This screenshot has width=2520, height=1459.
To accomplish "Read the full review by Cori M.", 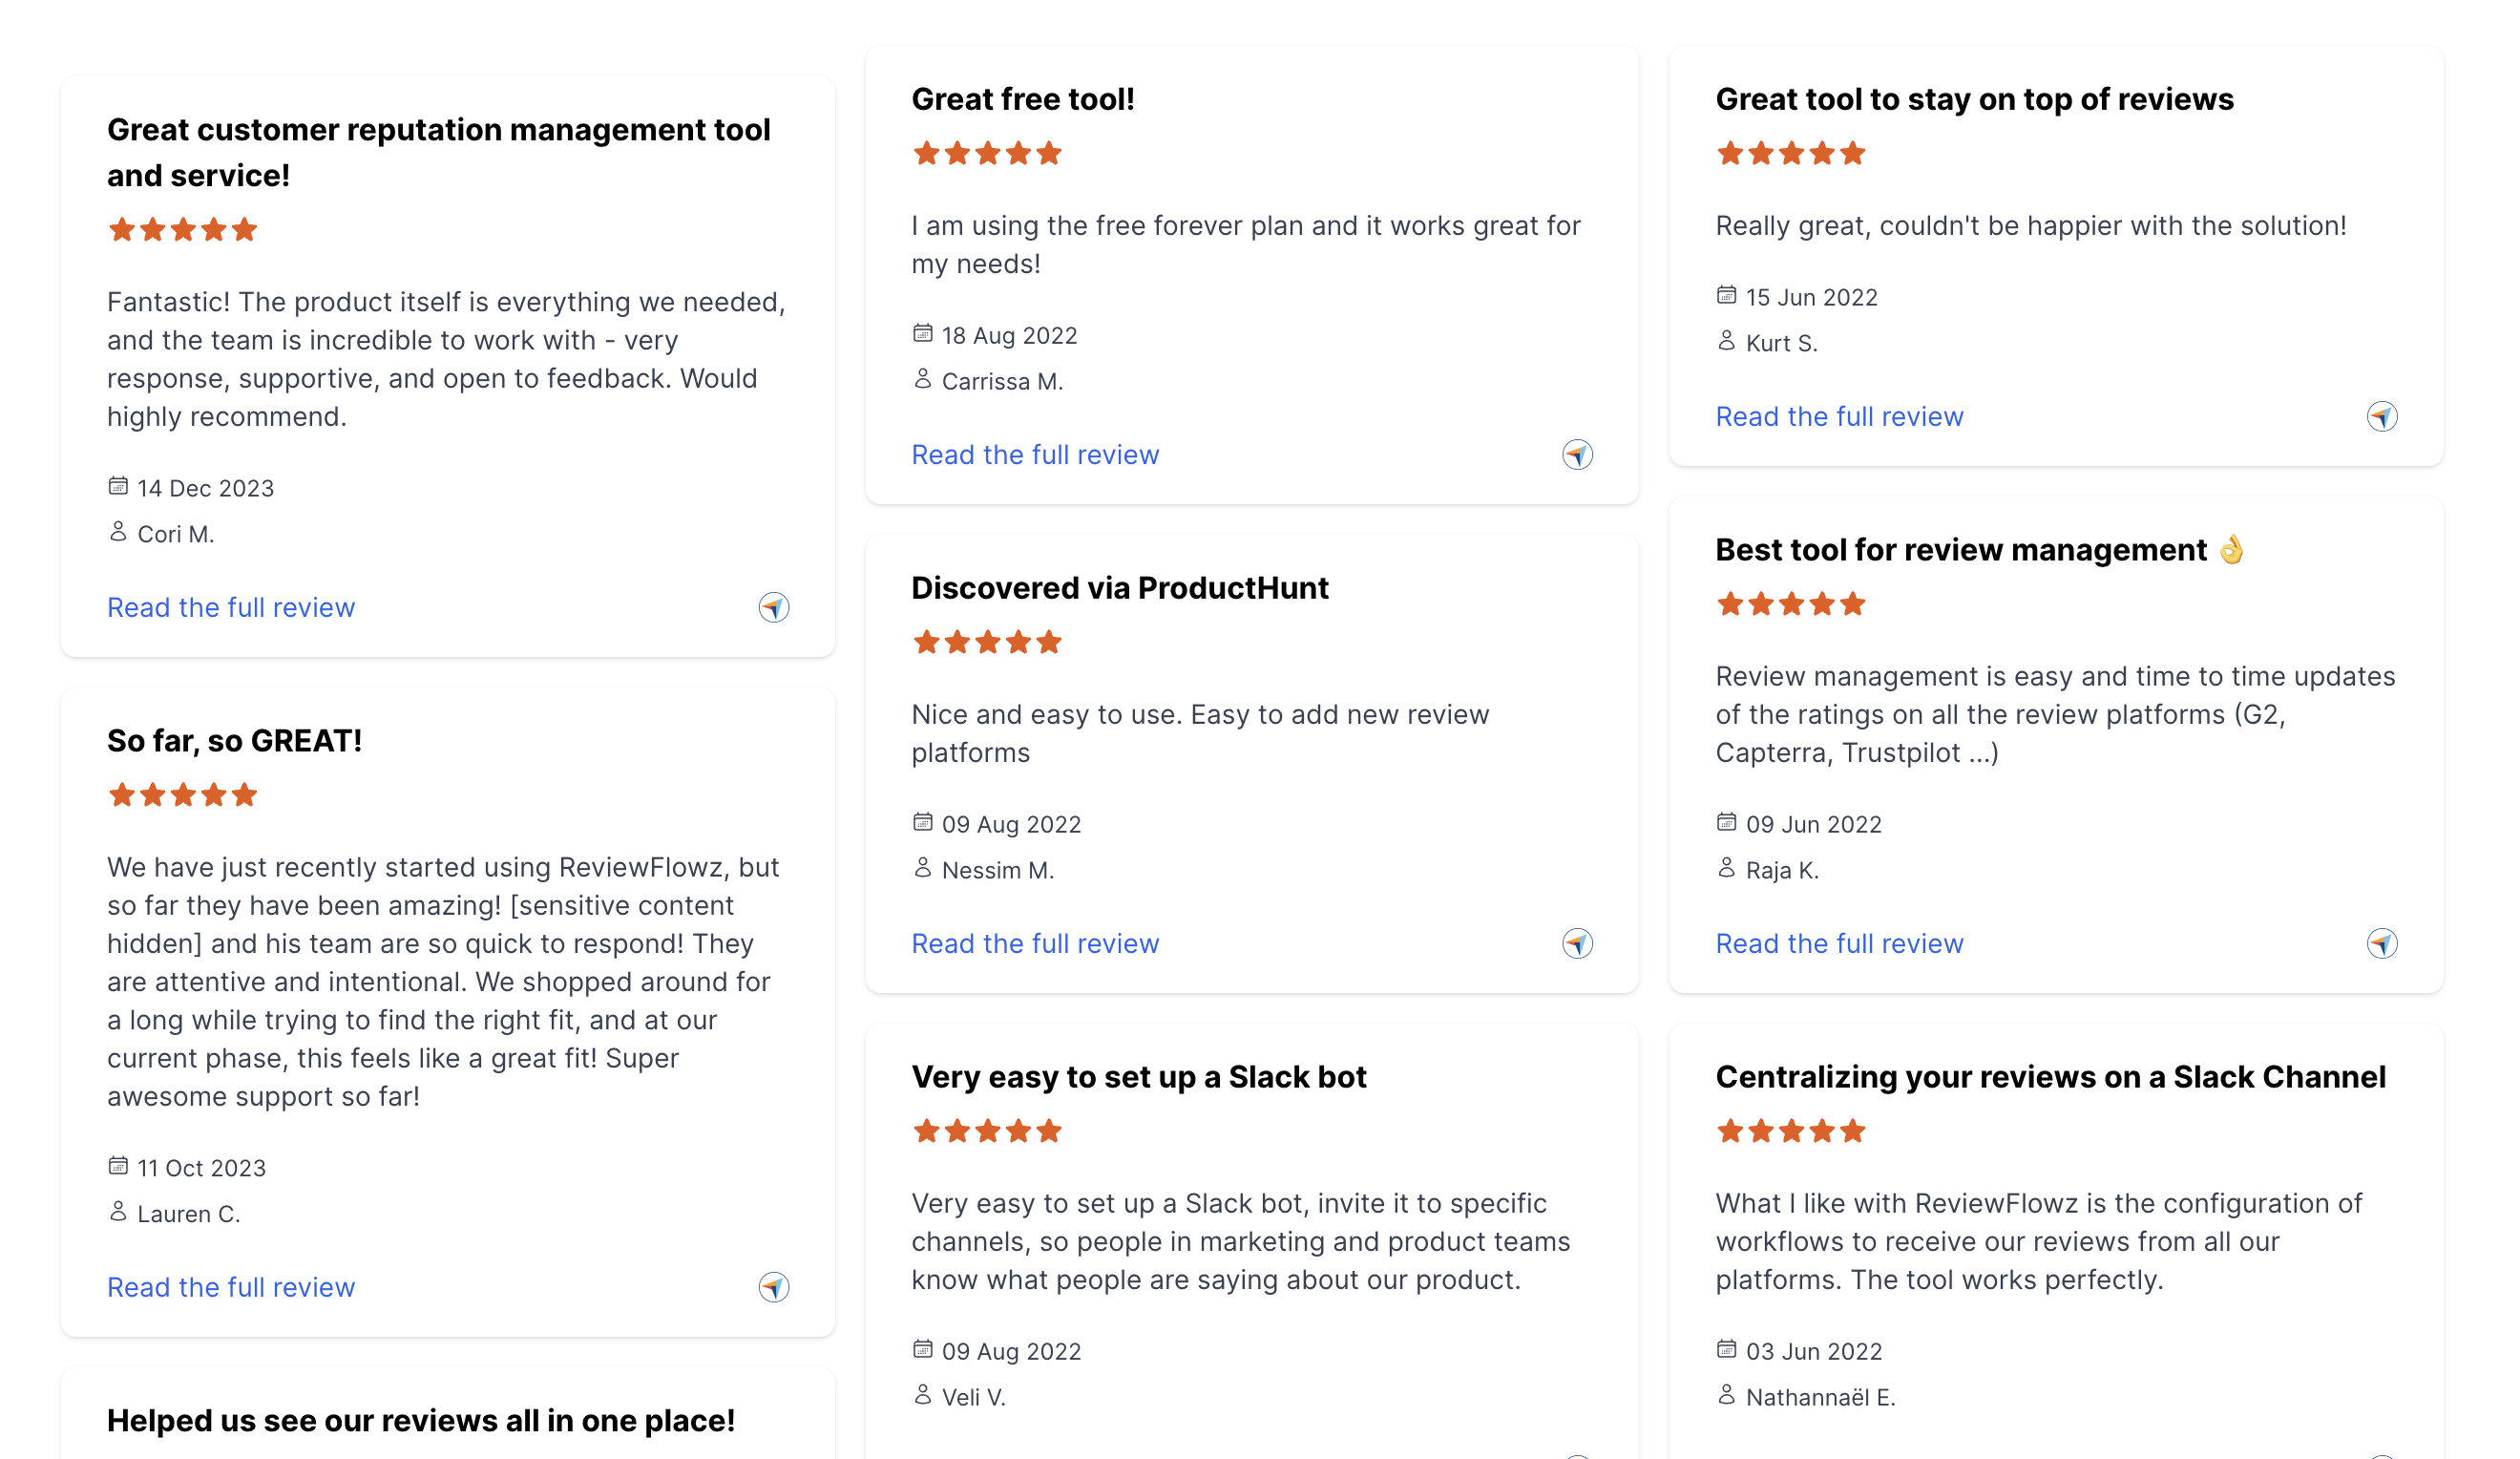I will 231,608.
